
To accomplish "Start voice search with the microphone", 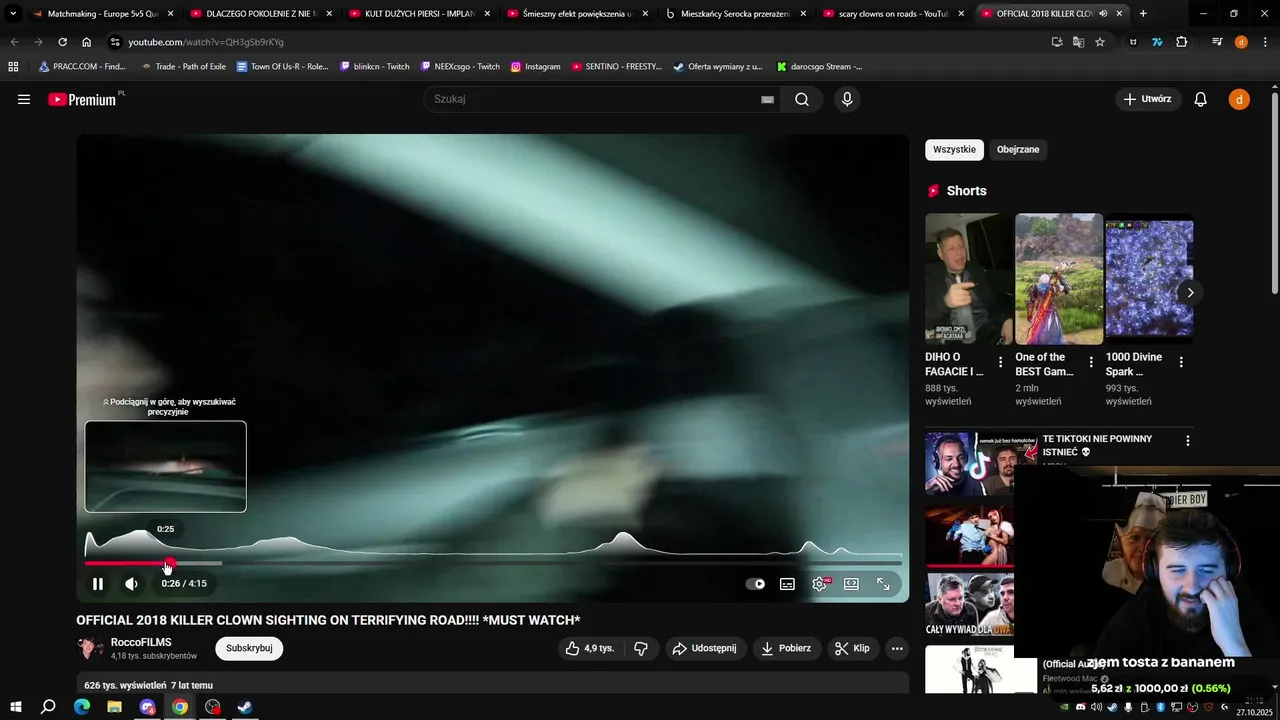I will click(847, 99).
